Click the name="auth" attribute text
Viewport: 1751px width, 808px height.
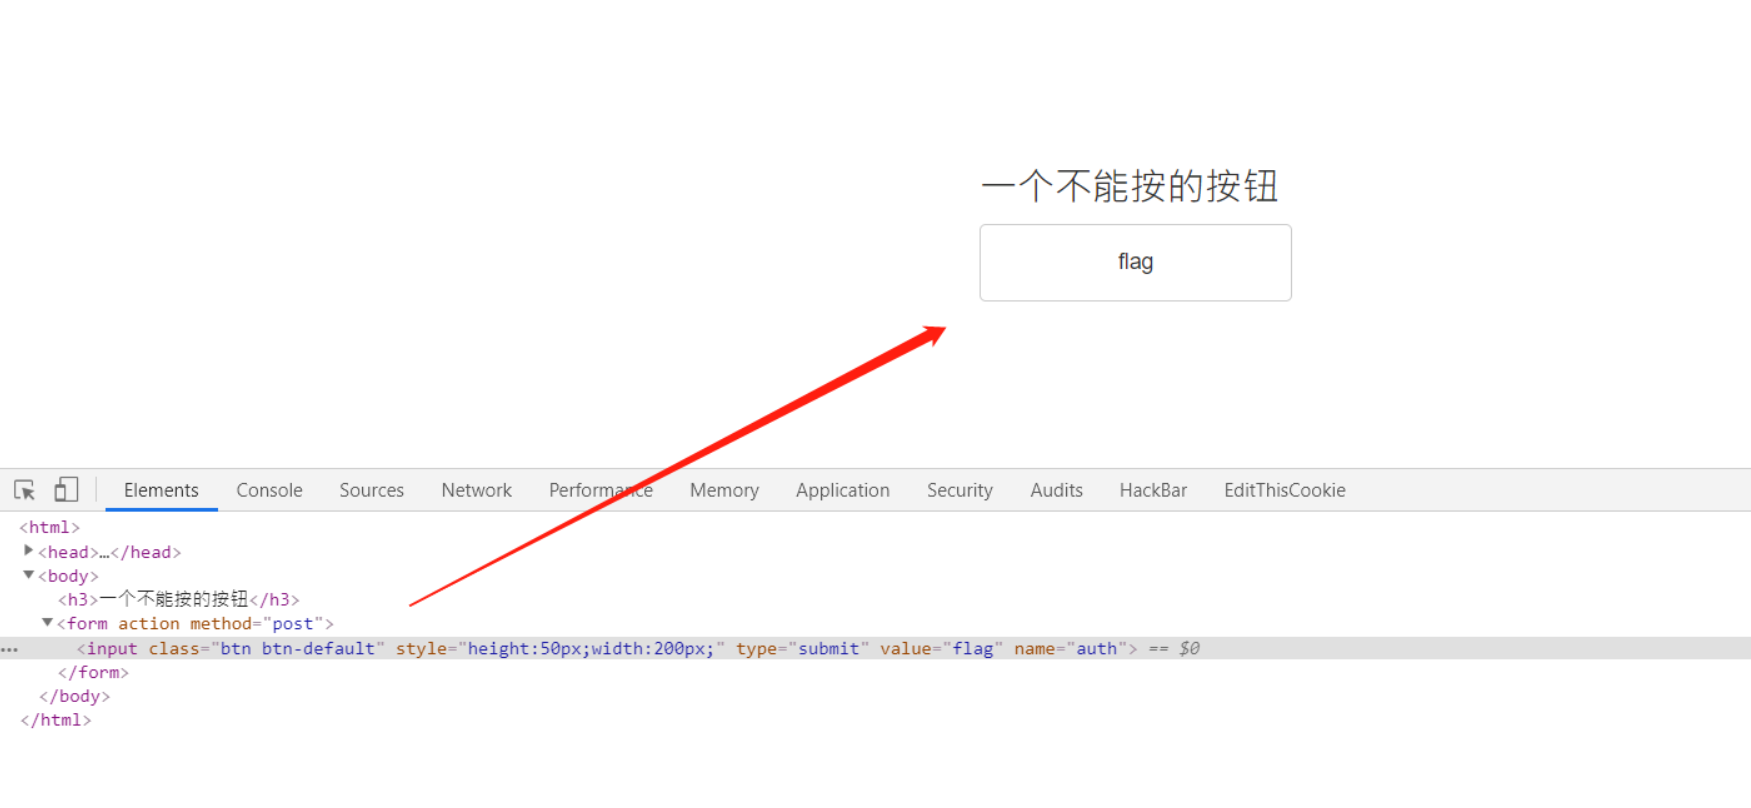pos(1070,648)
